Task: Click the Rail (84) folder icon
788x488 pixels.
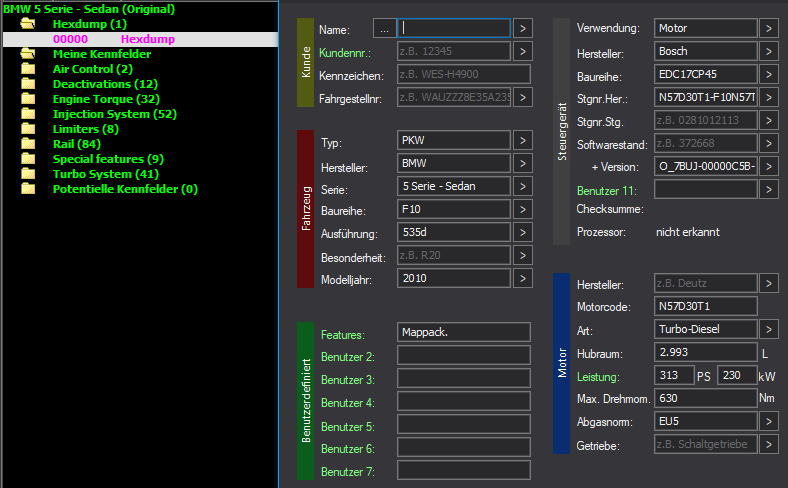Action: 28,144
